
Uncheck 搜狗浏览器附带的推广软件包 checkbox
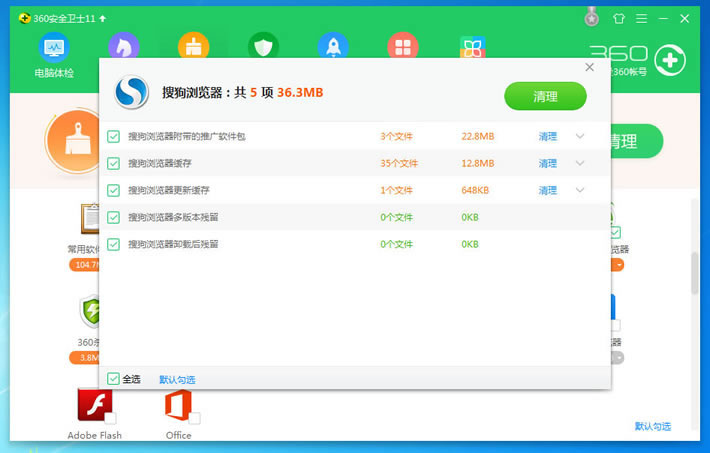point(113,136)
